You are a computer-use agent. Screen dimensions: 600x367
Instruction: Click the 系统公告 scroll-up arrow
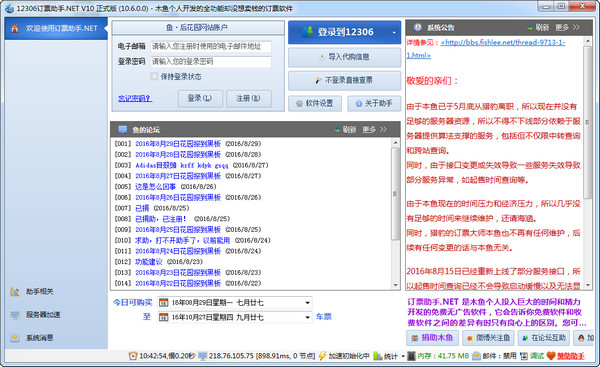click(587, 41)
